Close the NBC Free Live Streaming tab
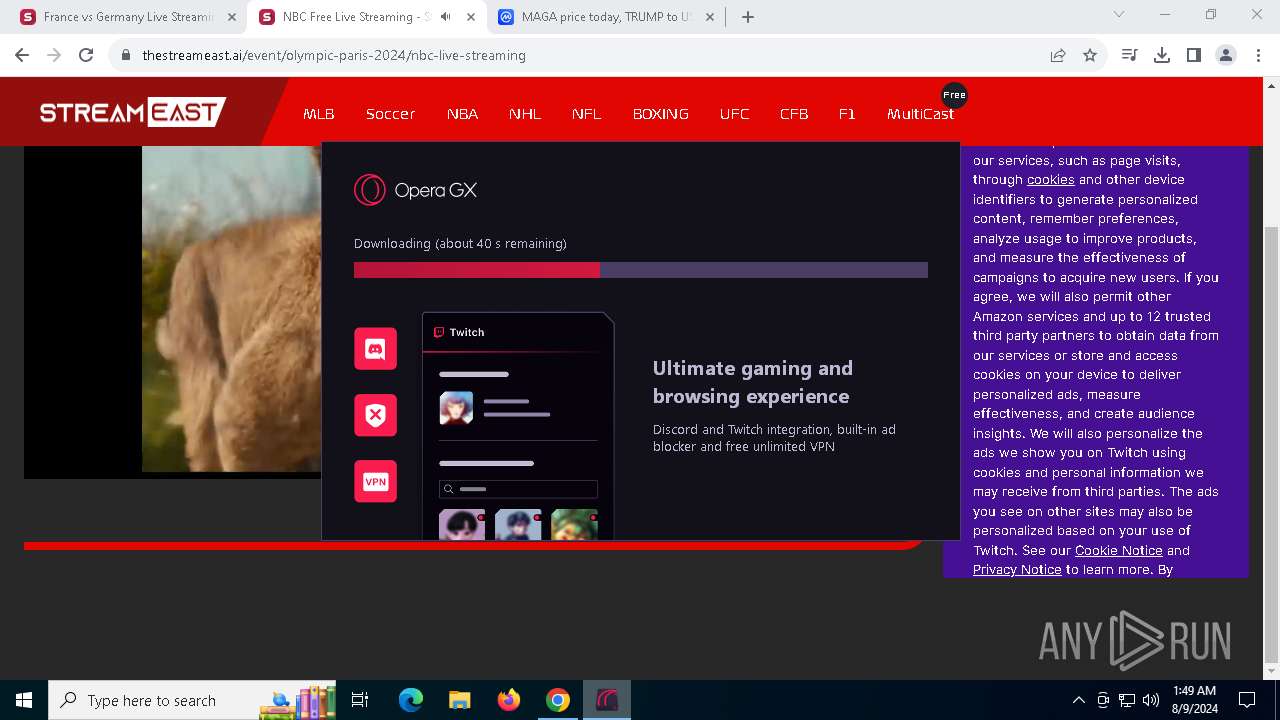This screenshot has height=720, width=1280. tap(471, 17)
